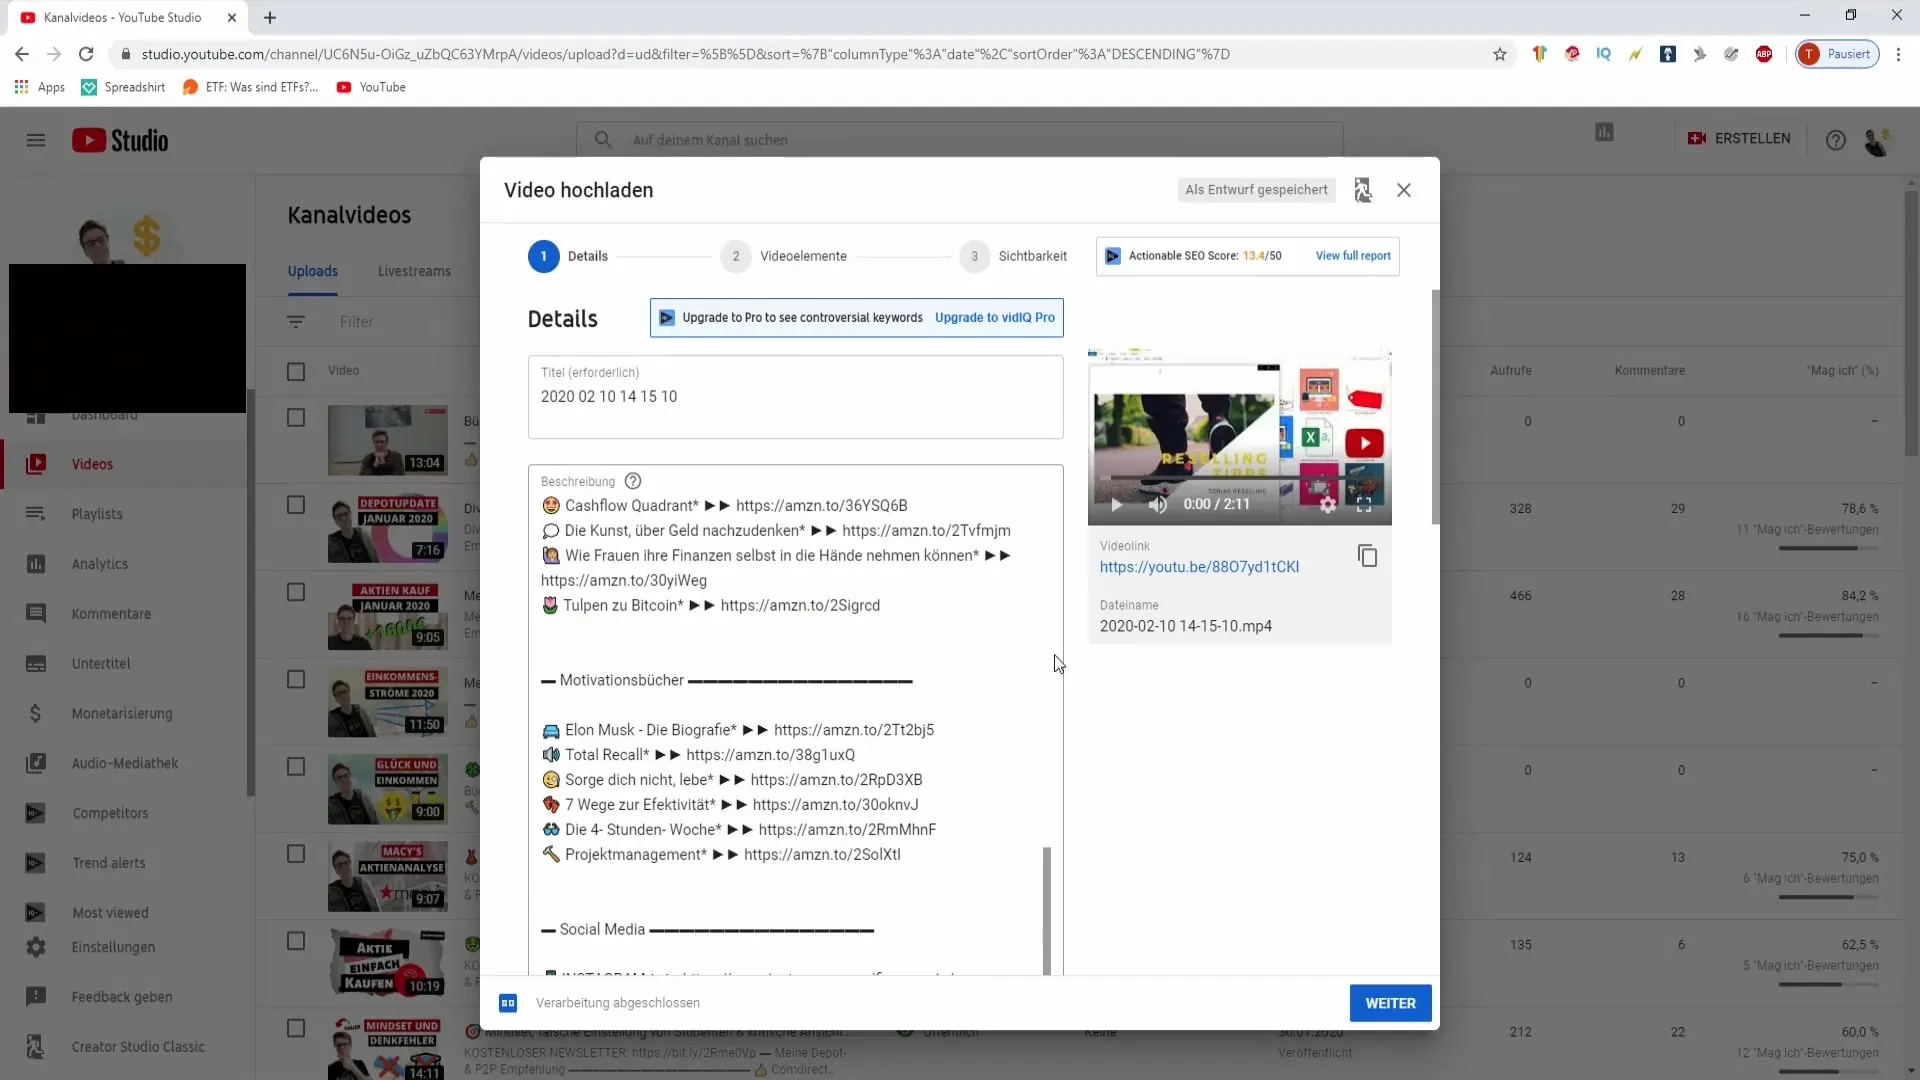Click the WEITER button
This screenshot has height=1080, width=1920.
coord(1390,1003)
